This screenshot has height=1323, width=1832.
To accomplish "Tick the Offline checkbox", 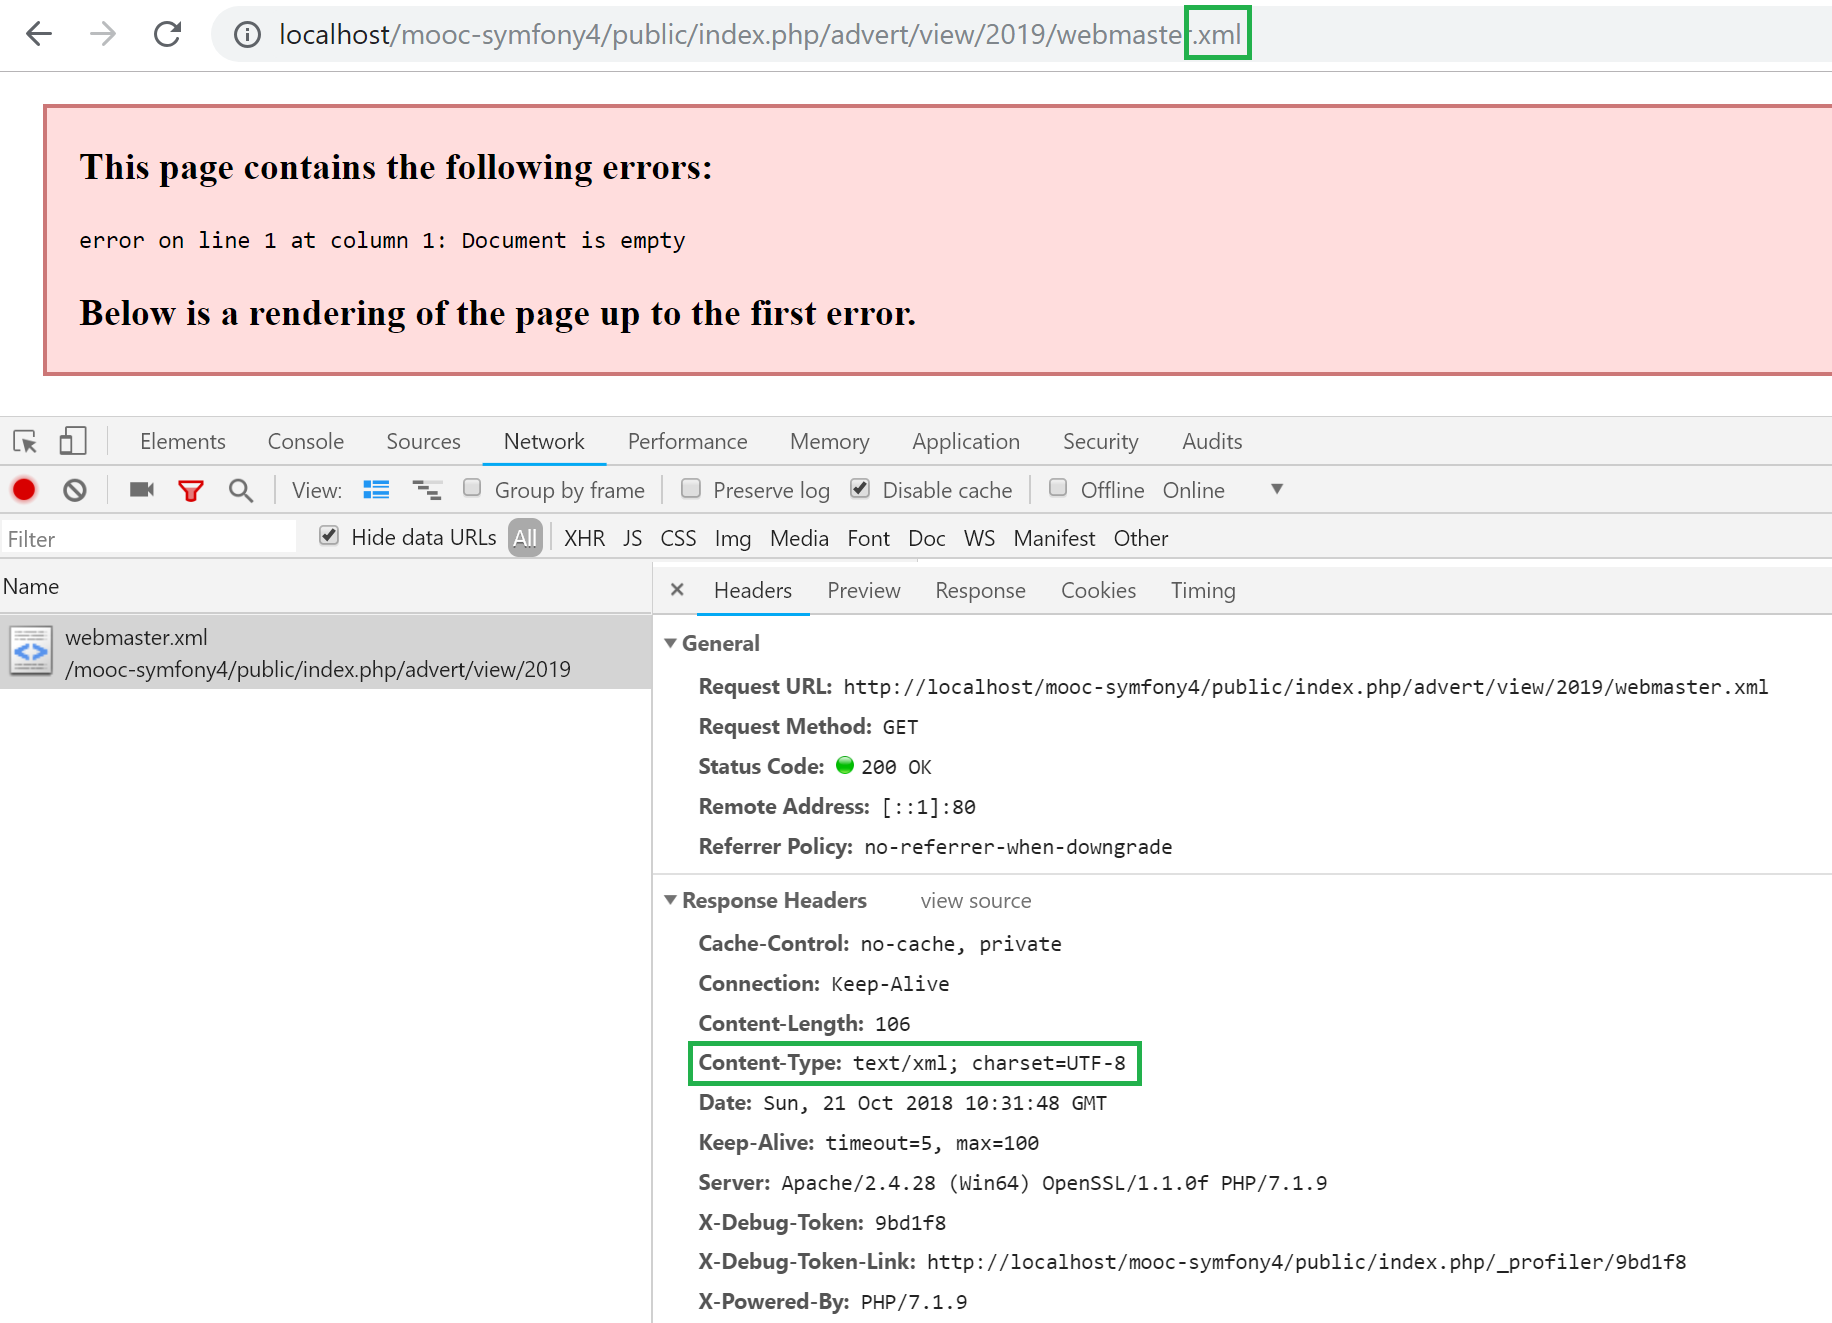I will coord(1058,488).
